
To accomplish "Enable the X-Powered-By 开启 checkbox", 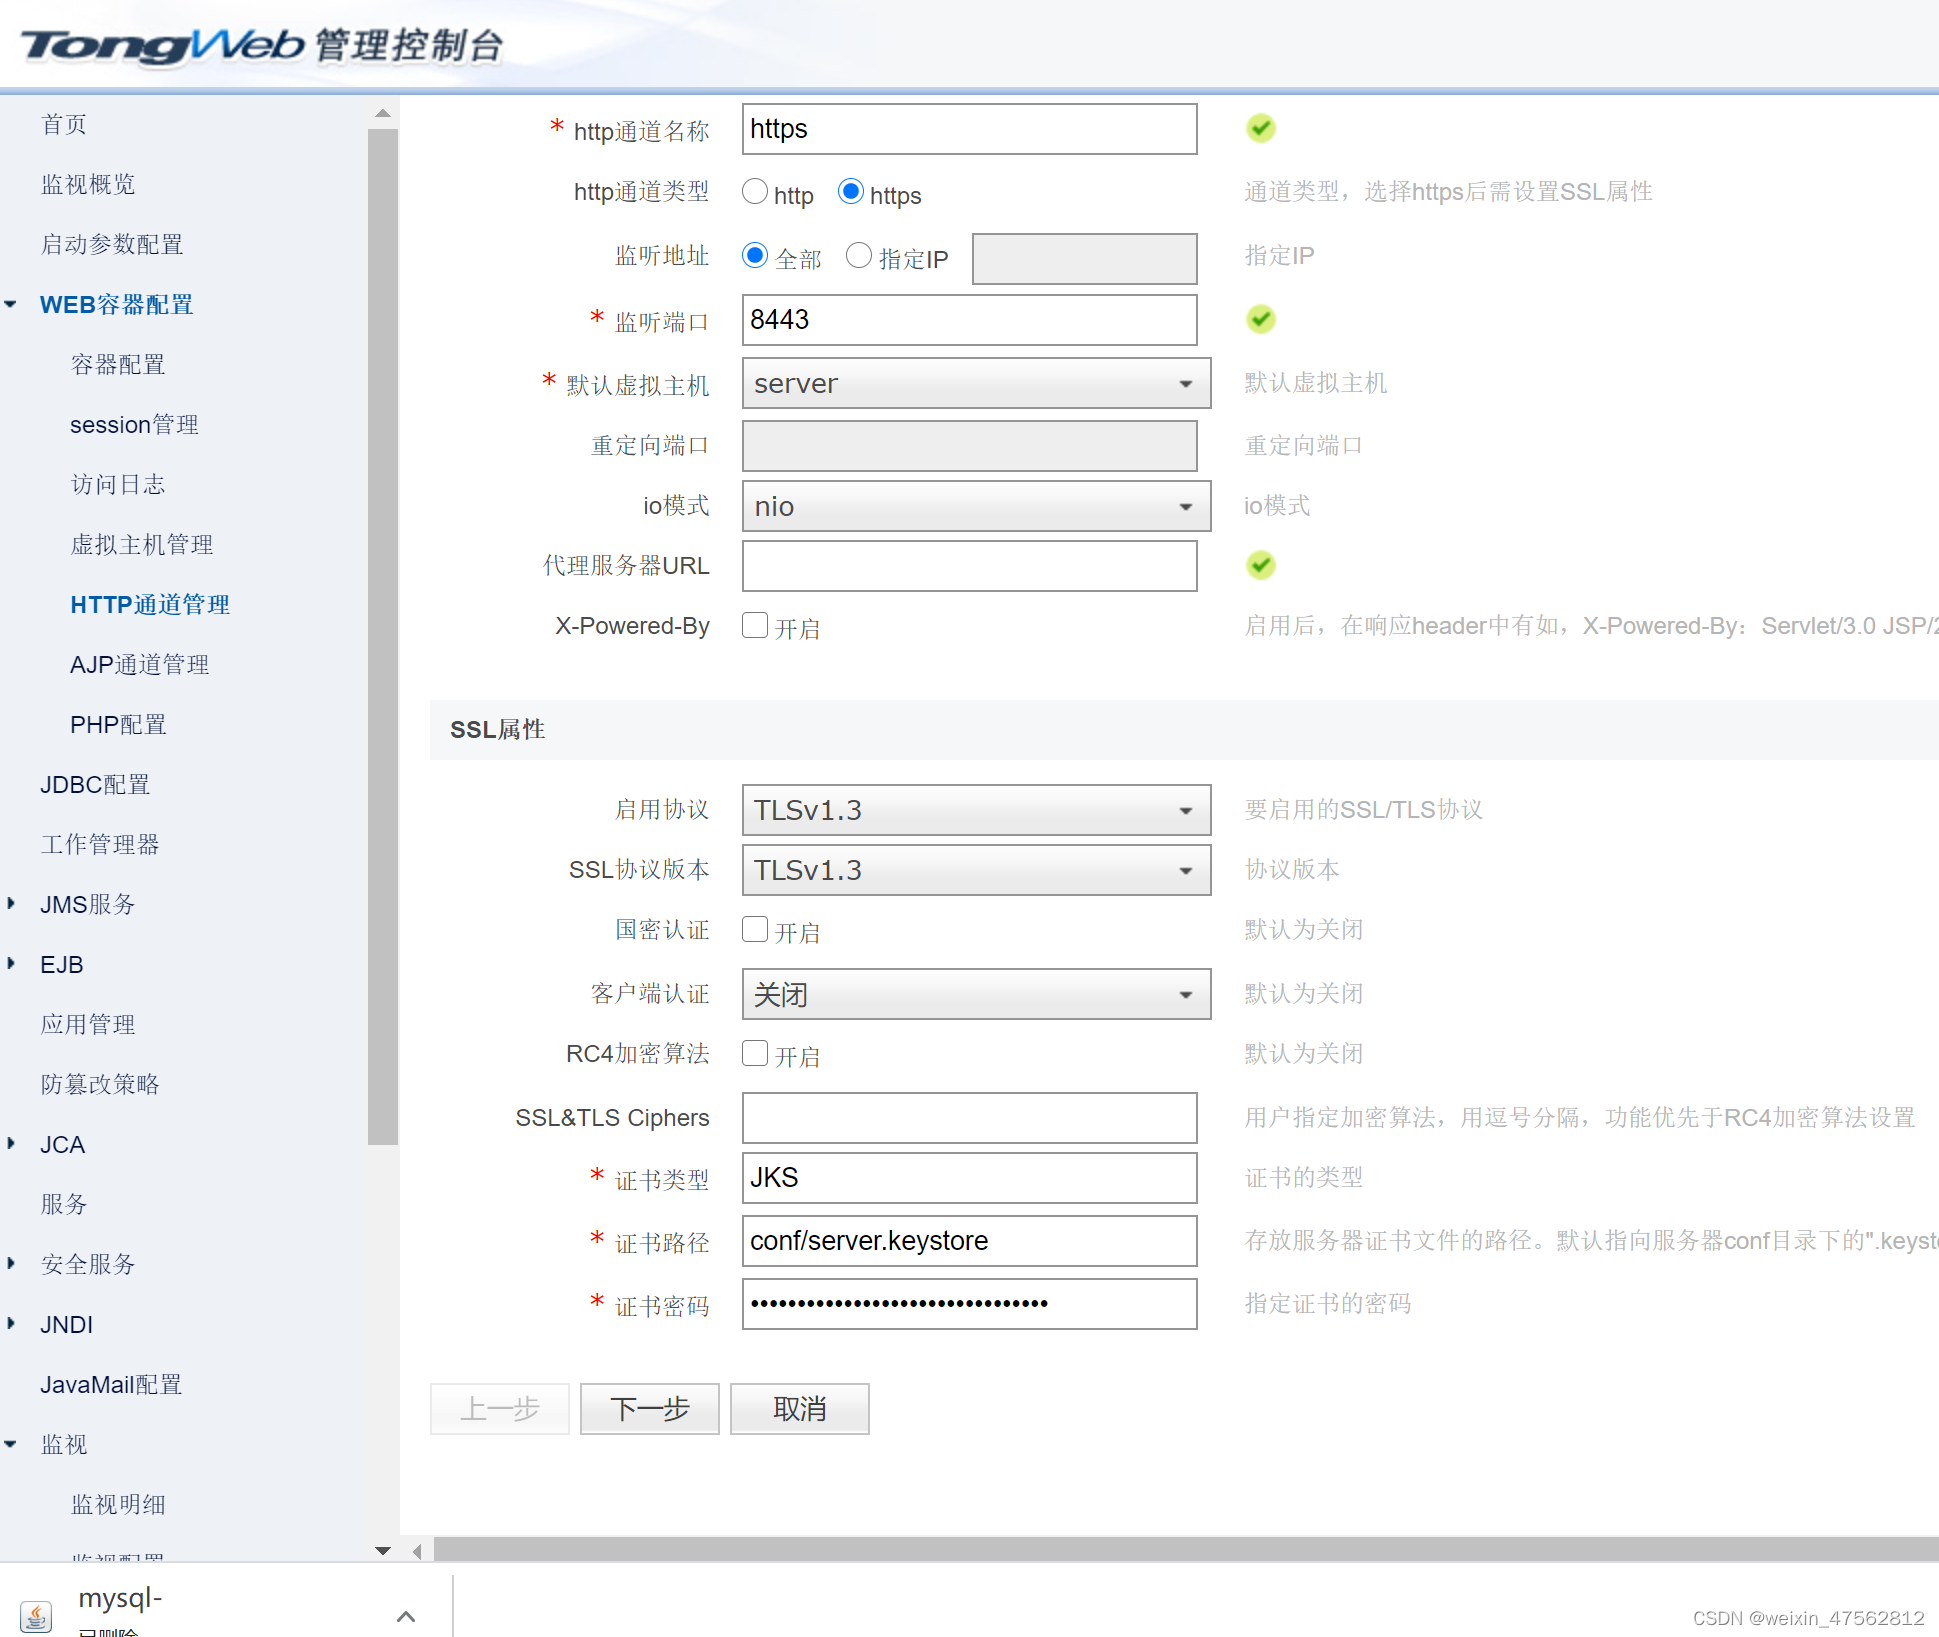I will point(755,625).
